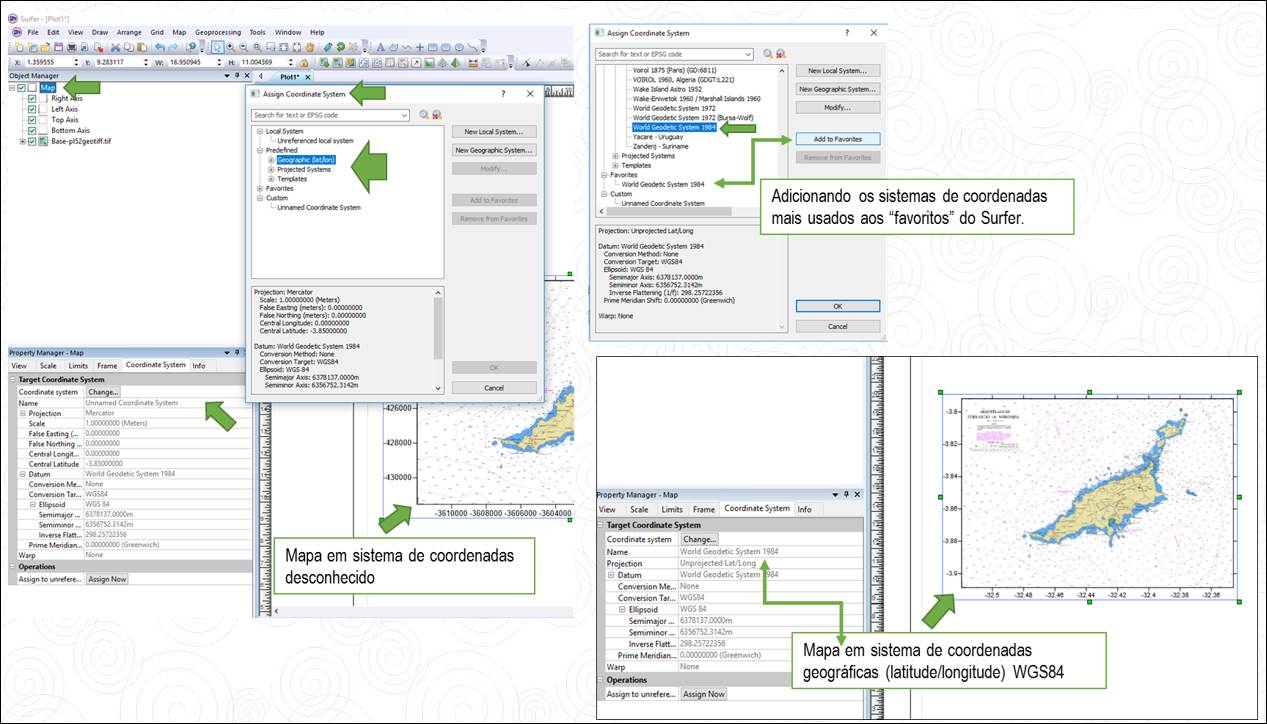Toggle the Base-pl52geotiff.tif checkbox
The width and height of the screenshot is (1267, 724).
(x=33, y=141)
